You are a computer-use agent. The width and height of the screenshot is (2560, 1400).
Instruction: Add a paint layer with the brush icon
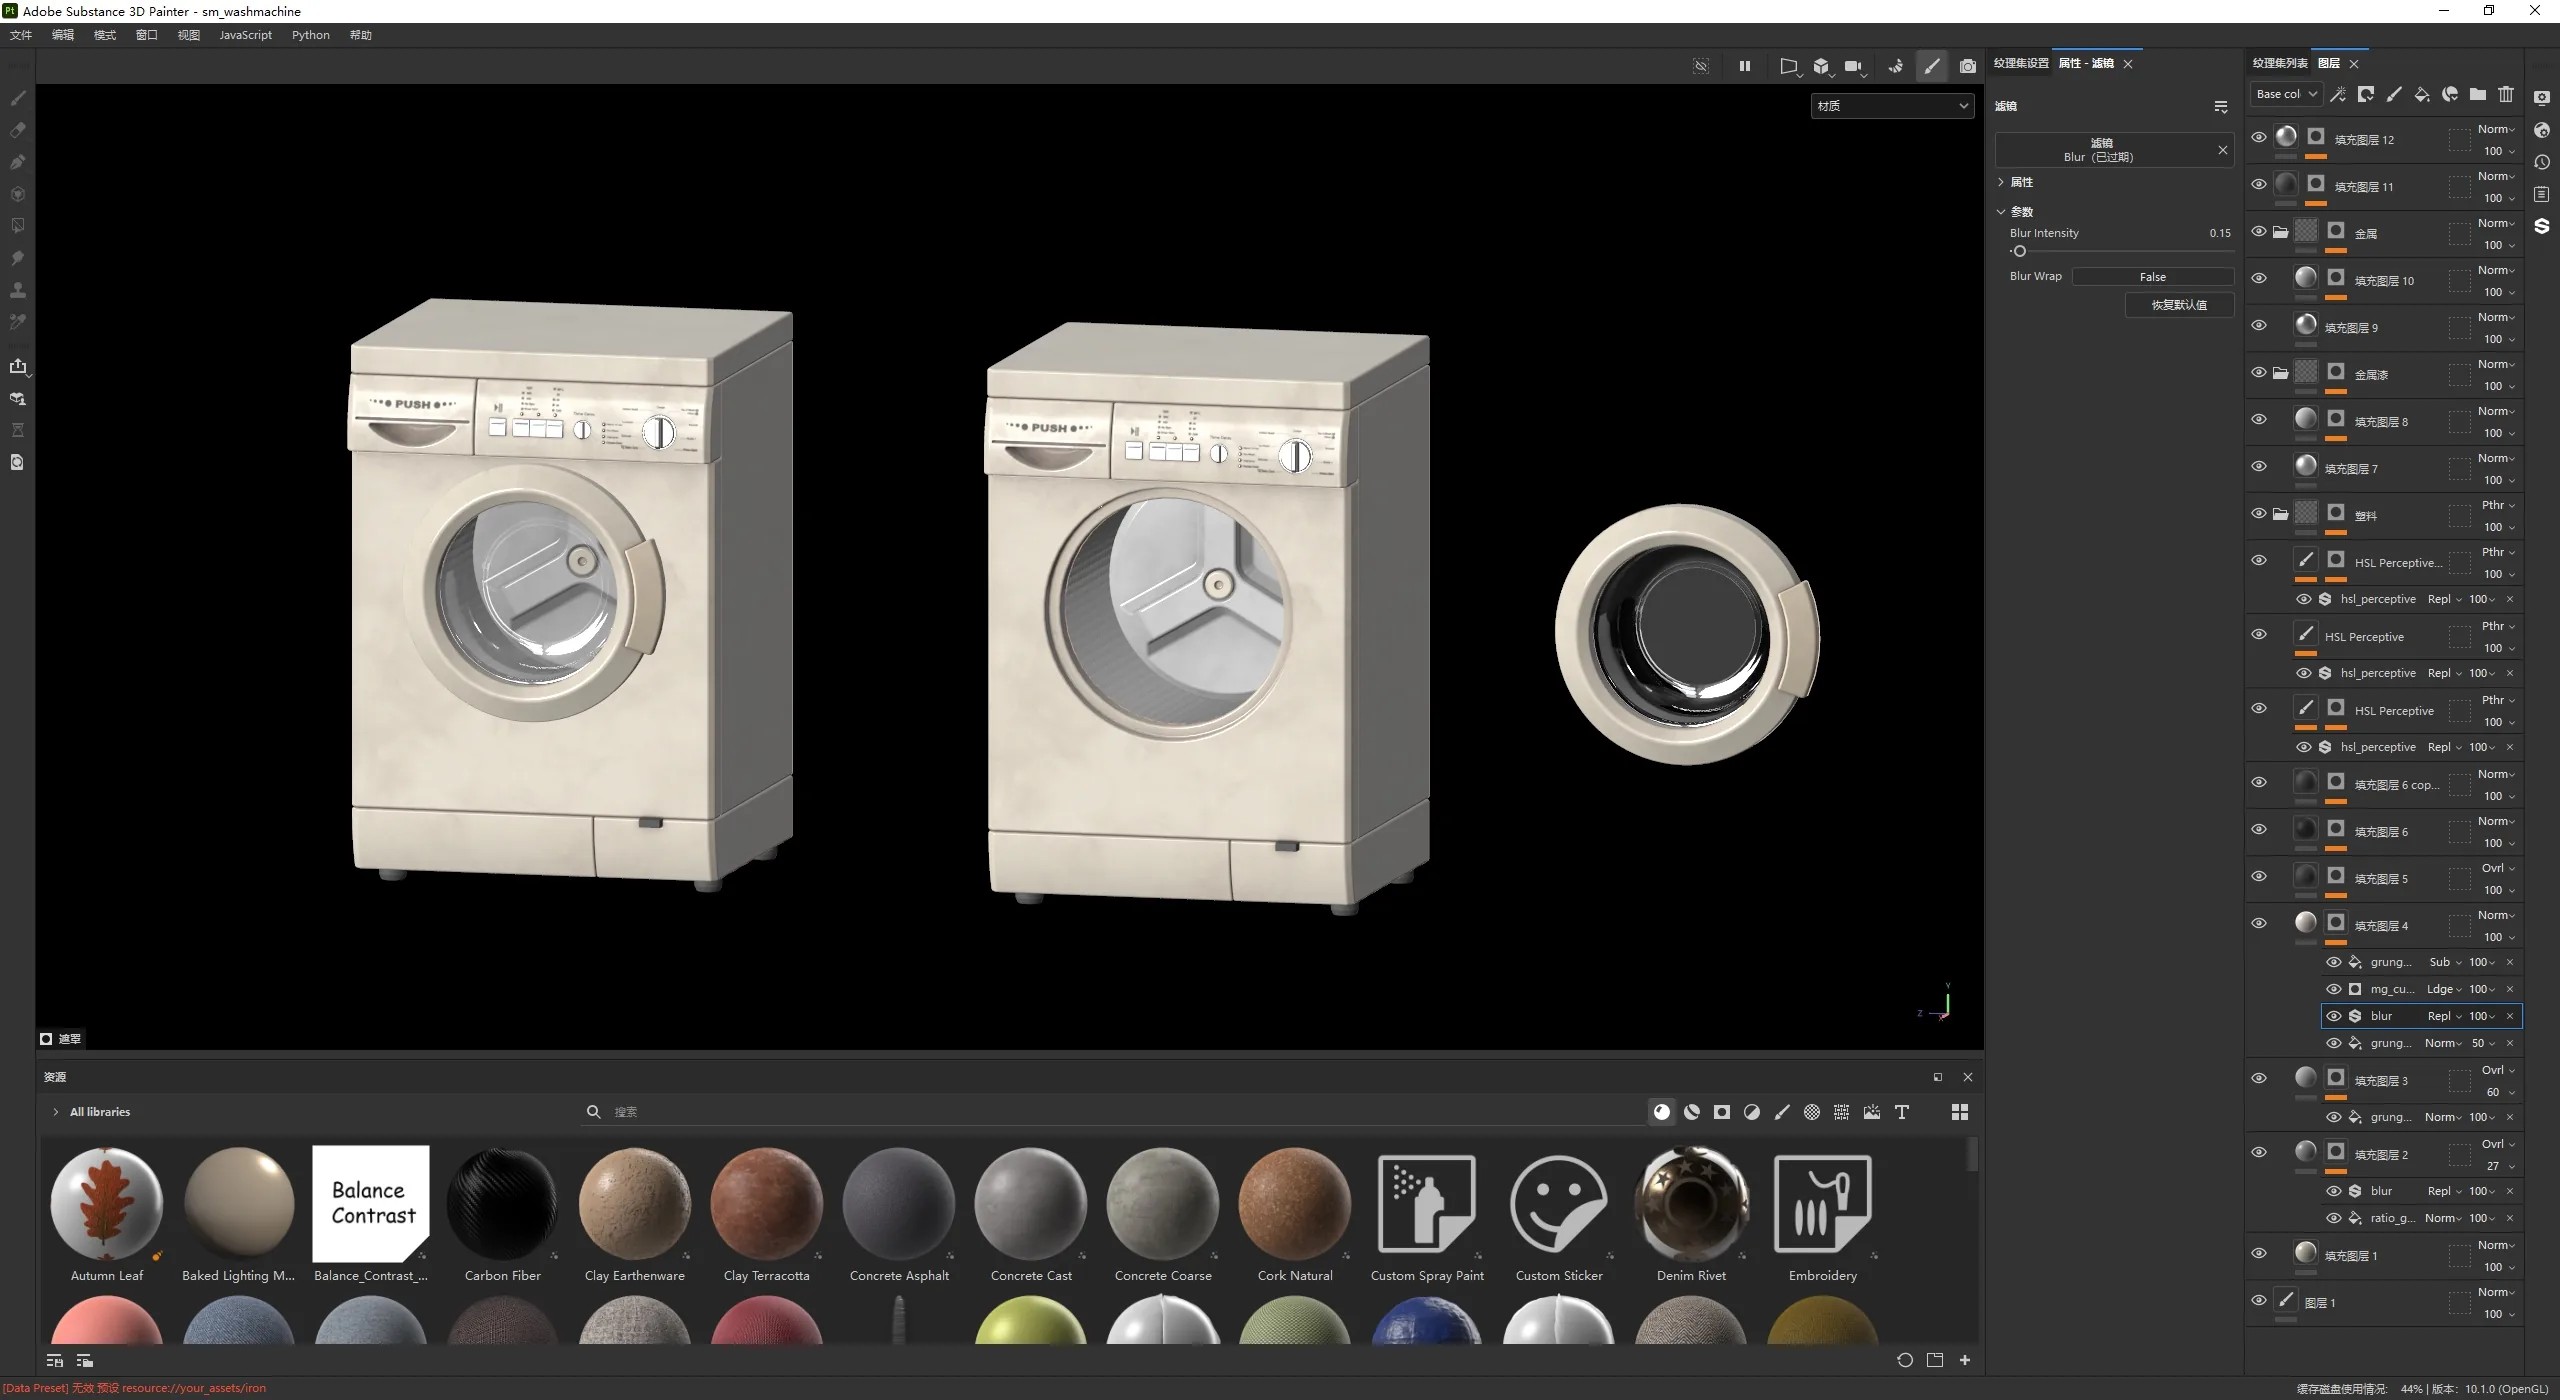pos(2394,94)
